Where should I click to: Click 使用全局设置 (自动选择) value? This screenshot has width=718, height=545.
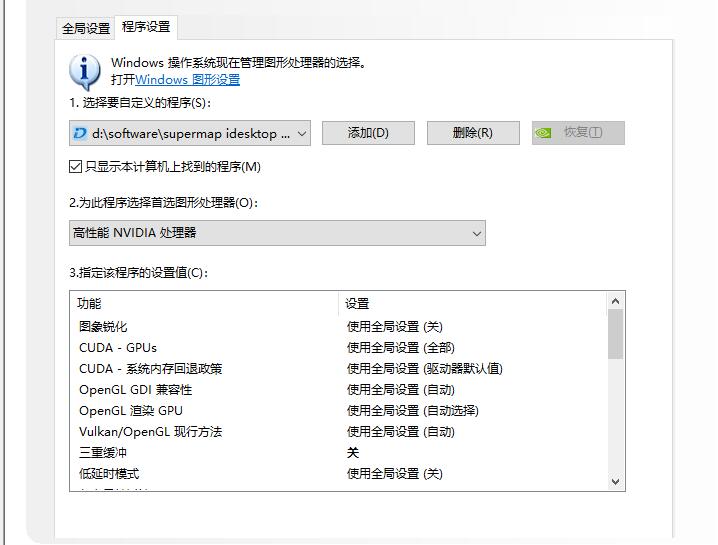point(413,411)
